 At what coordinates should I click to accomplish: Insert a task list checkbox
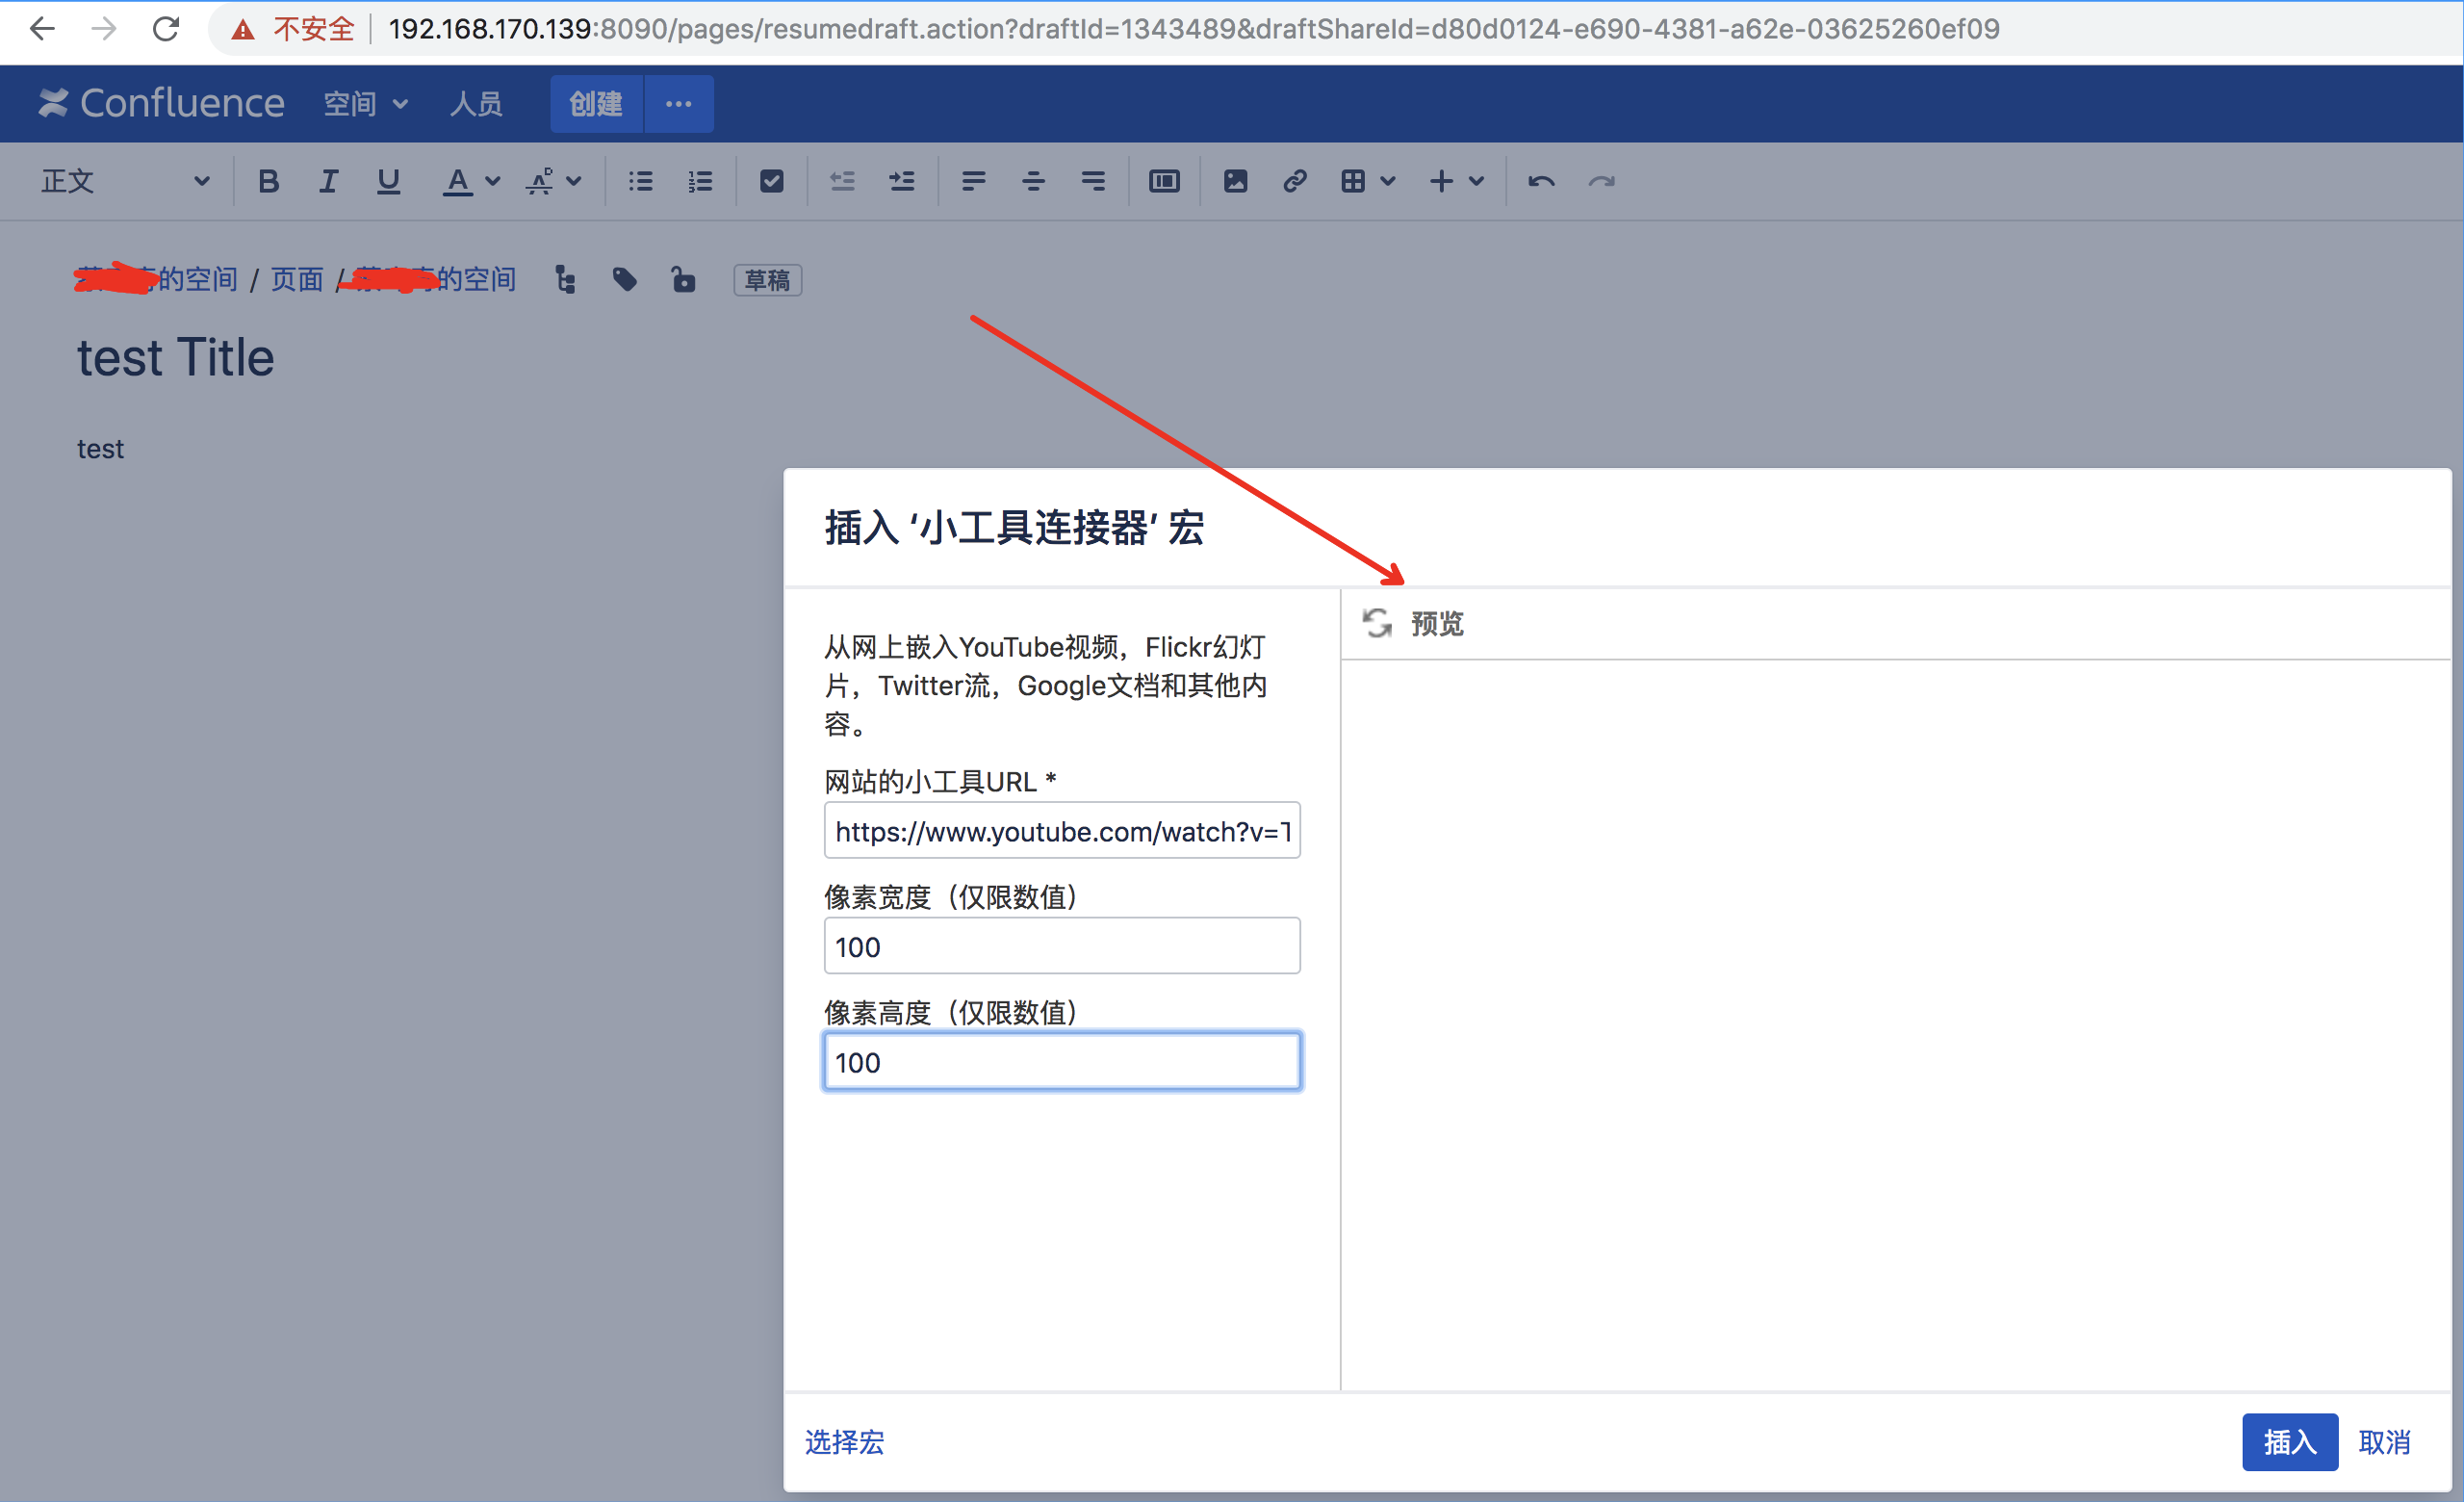[771, 181]
